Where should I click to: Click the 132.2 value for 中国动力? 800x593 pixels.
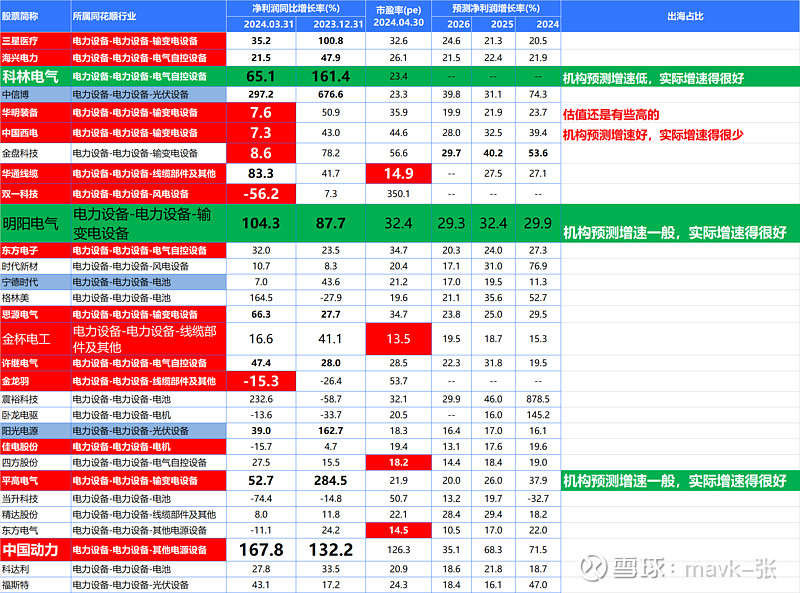click(x=331, y=550)
